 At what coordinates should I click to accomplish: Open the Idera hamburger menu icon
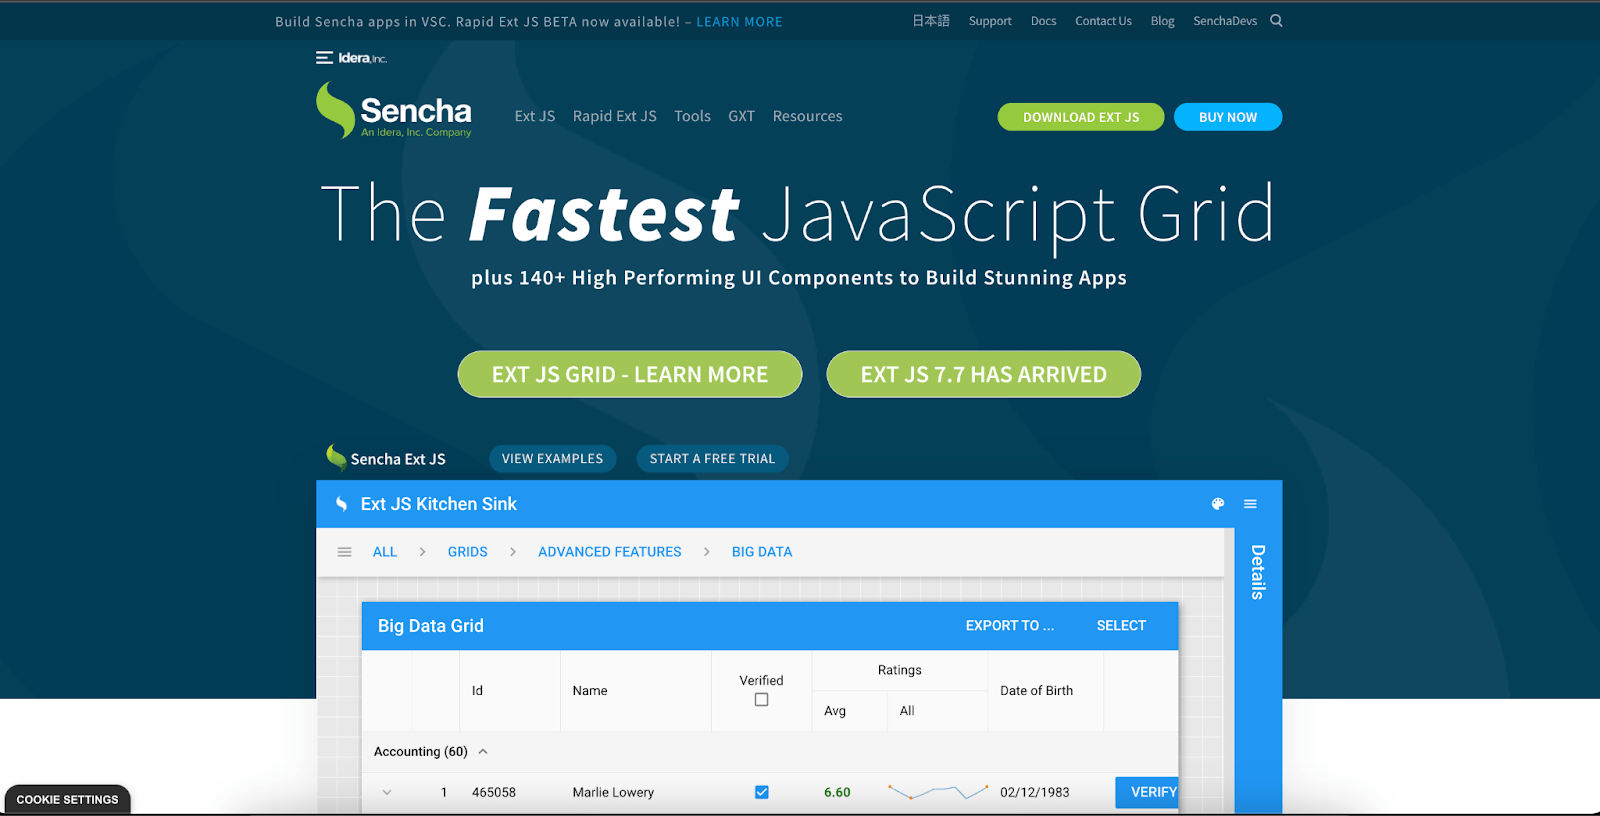click(324, 58)
